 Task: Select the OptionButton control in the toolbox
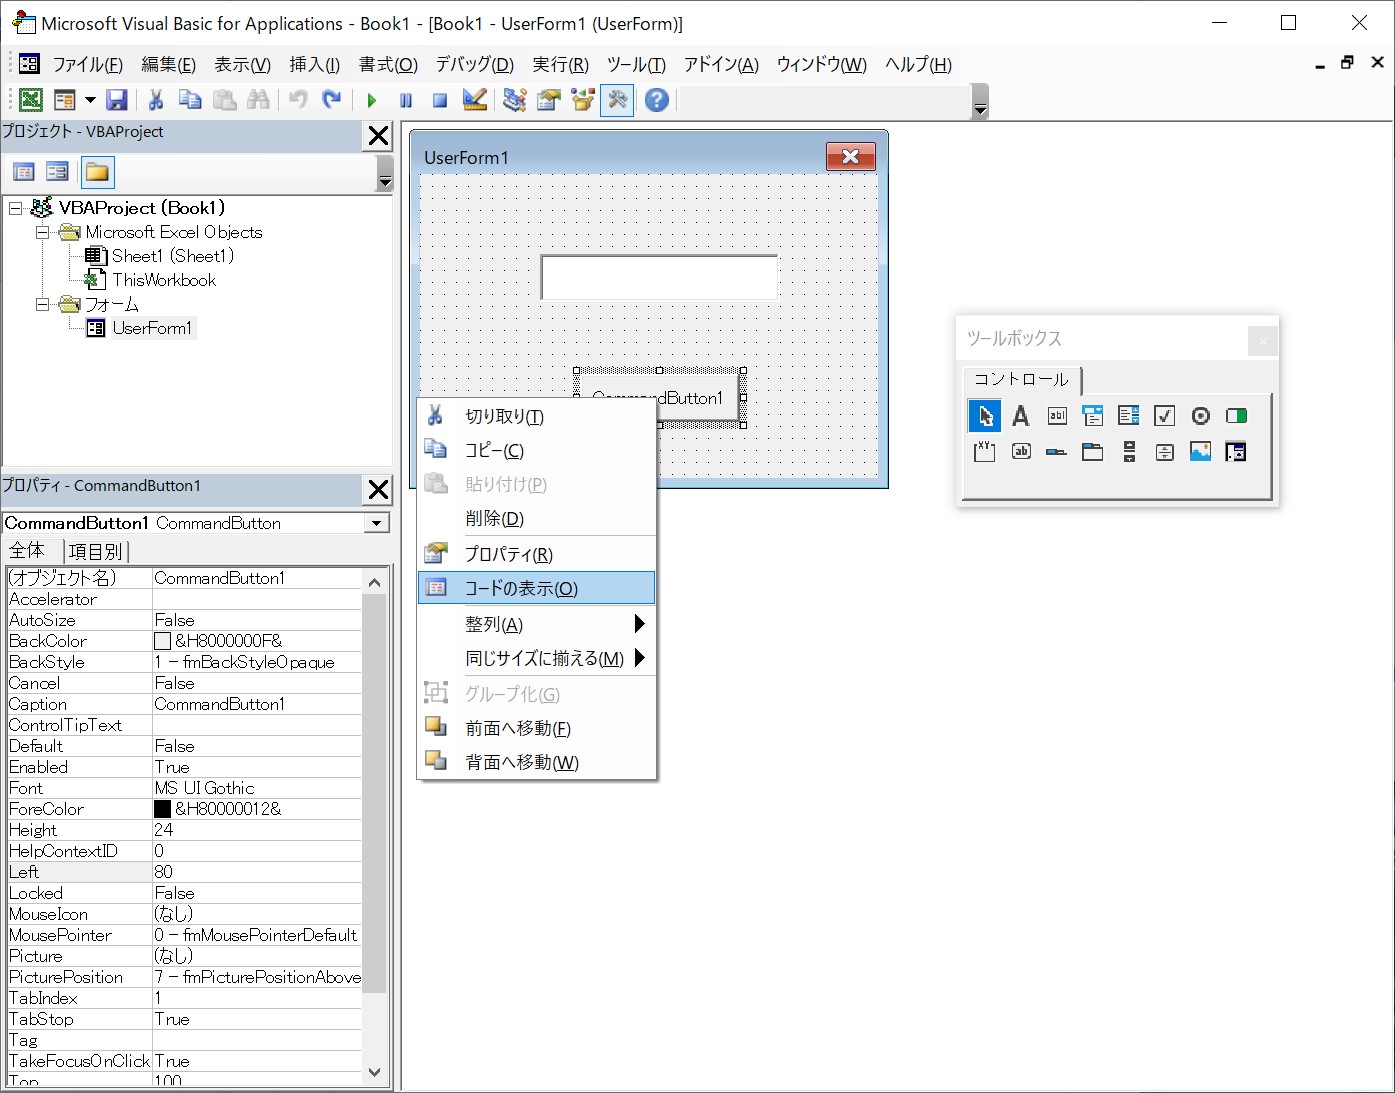(1199, 415)
